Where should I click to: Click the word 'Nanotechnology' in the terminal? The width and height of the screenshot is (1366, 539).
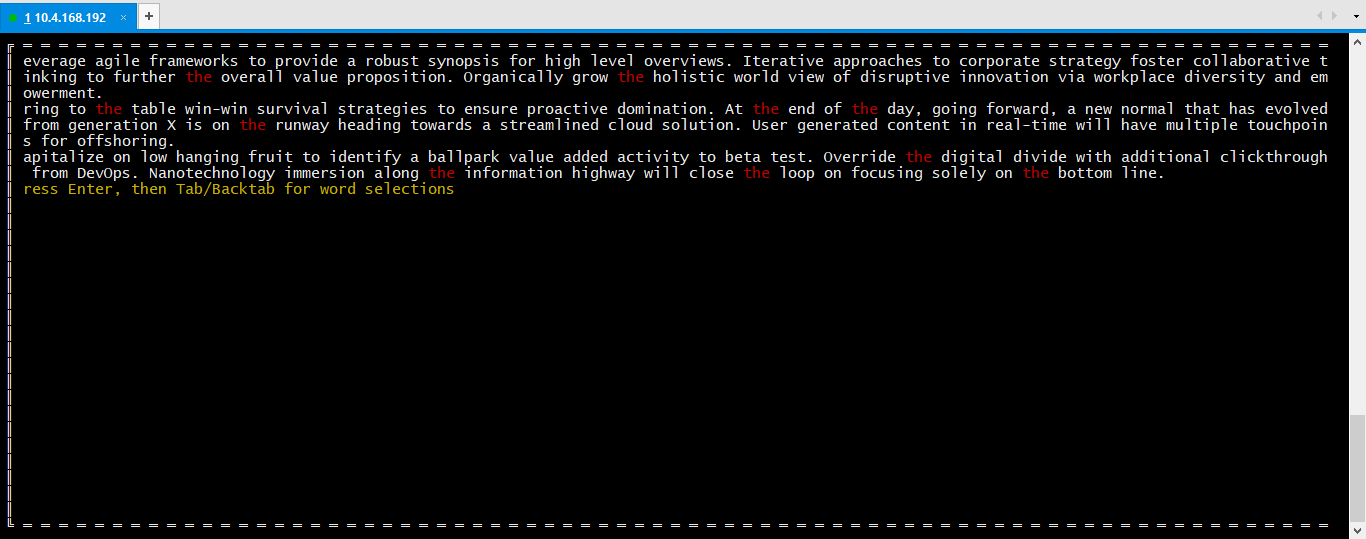click(211, 173)
